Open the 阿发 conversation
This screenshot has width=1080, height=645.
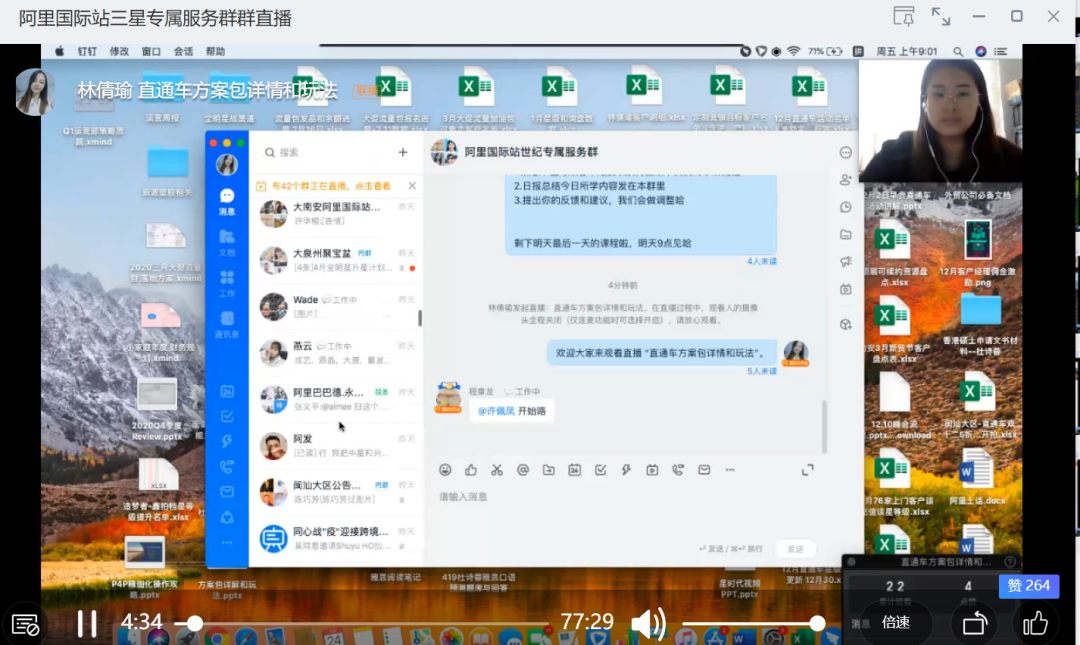[x=336, y=446]
